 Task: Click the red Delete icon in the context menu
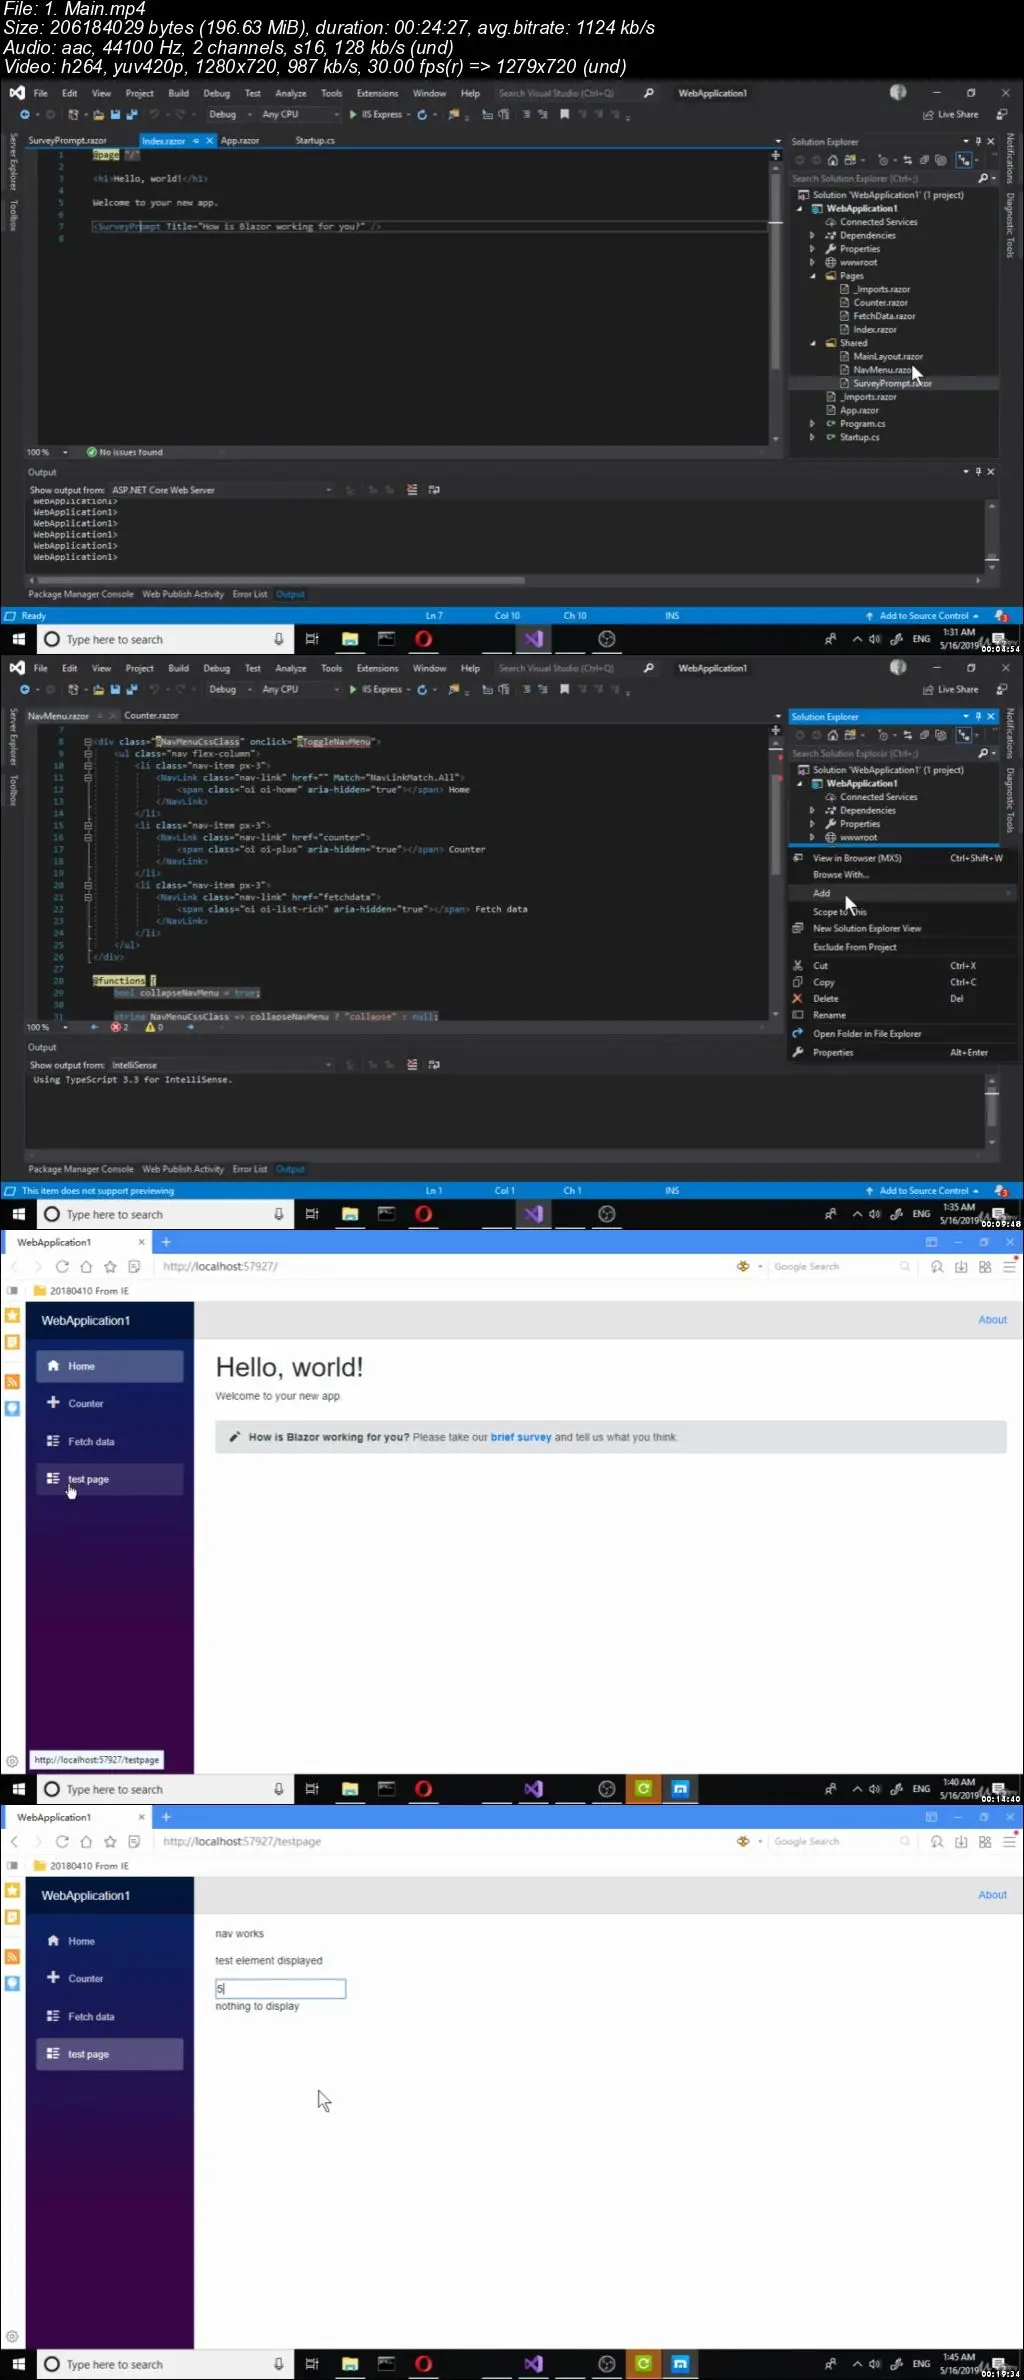[798, 999]
